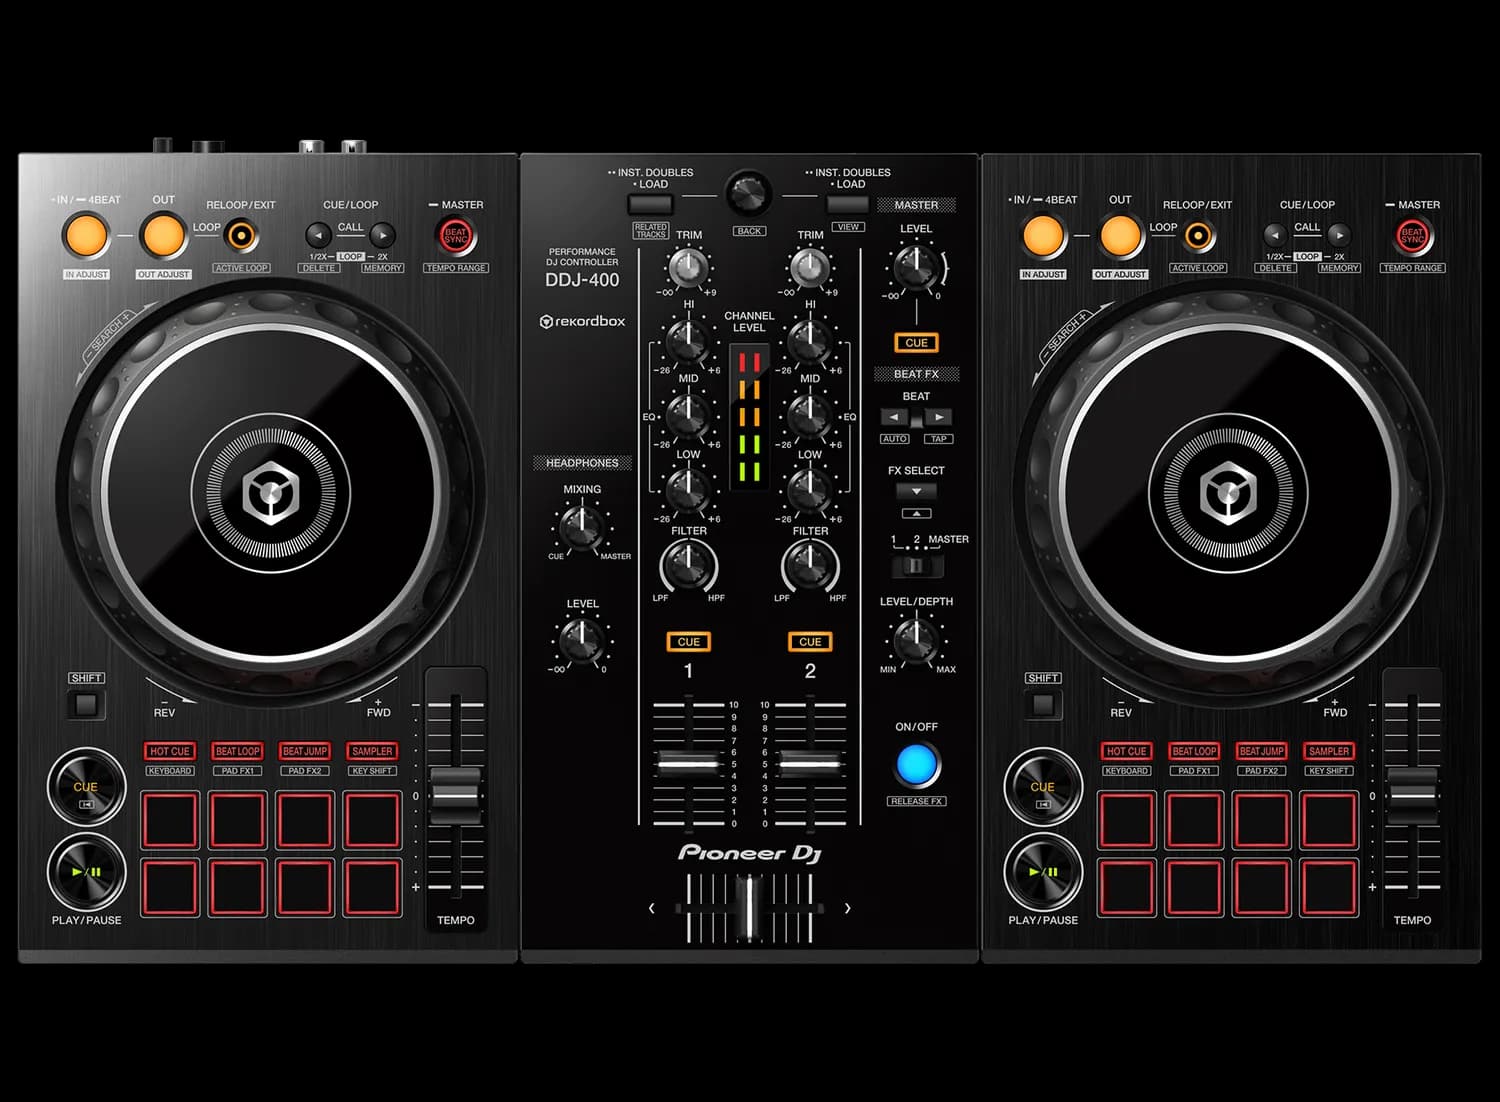Trigger the top-row pad below SAMPLER on left deck

click(372, 820)
